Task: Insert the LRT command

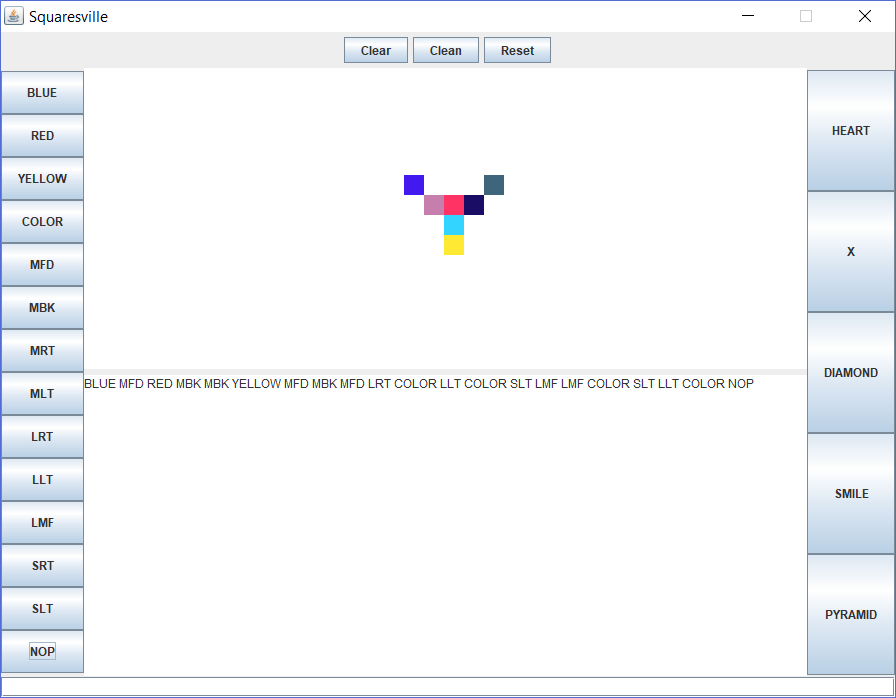Action: (x=42, y=436)
